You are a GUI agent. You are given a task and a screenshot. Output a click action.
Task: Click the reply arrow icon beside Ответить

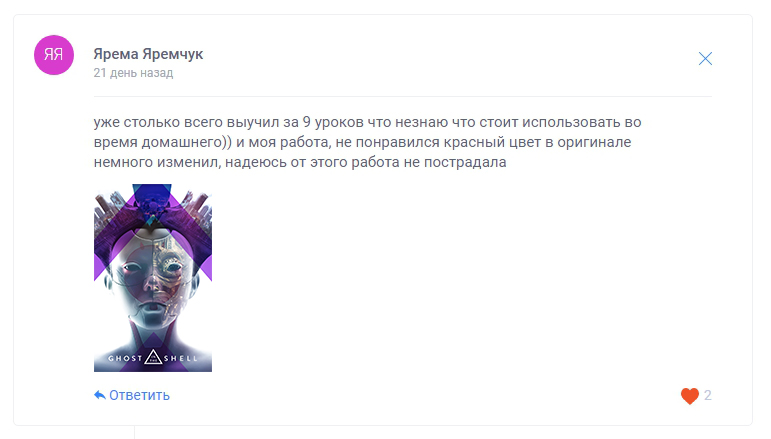click(x=100, y=395)
